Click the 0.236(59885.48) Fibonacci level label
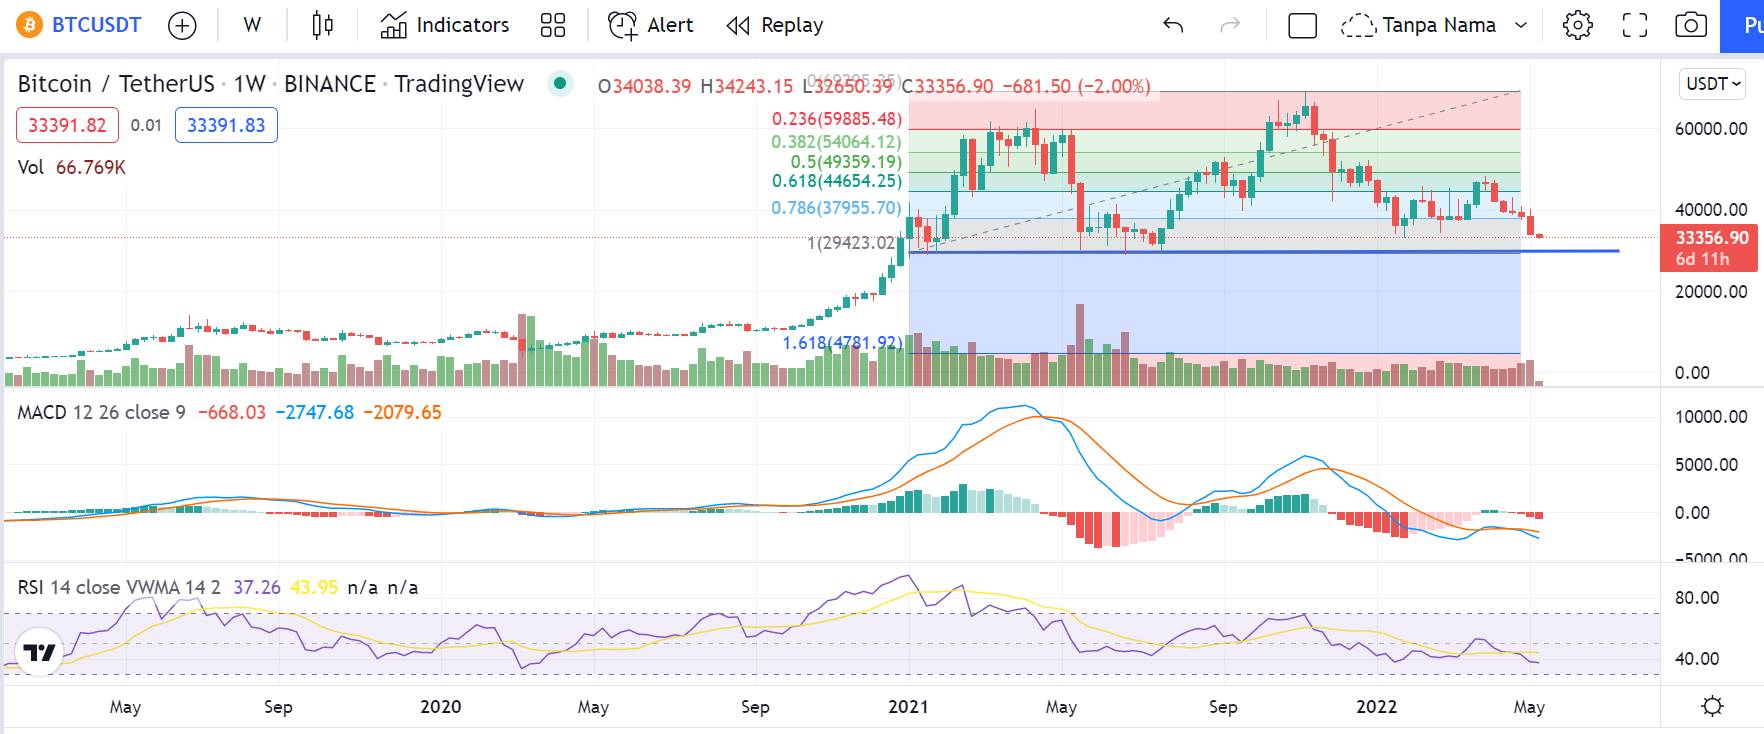 837,119
